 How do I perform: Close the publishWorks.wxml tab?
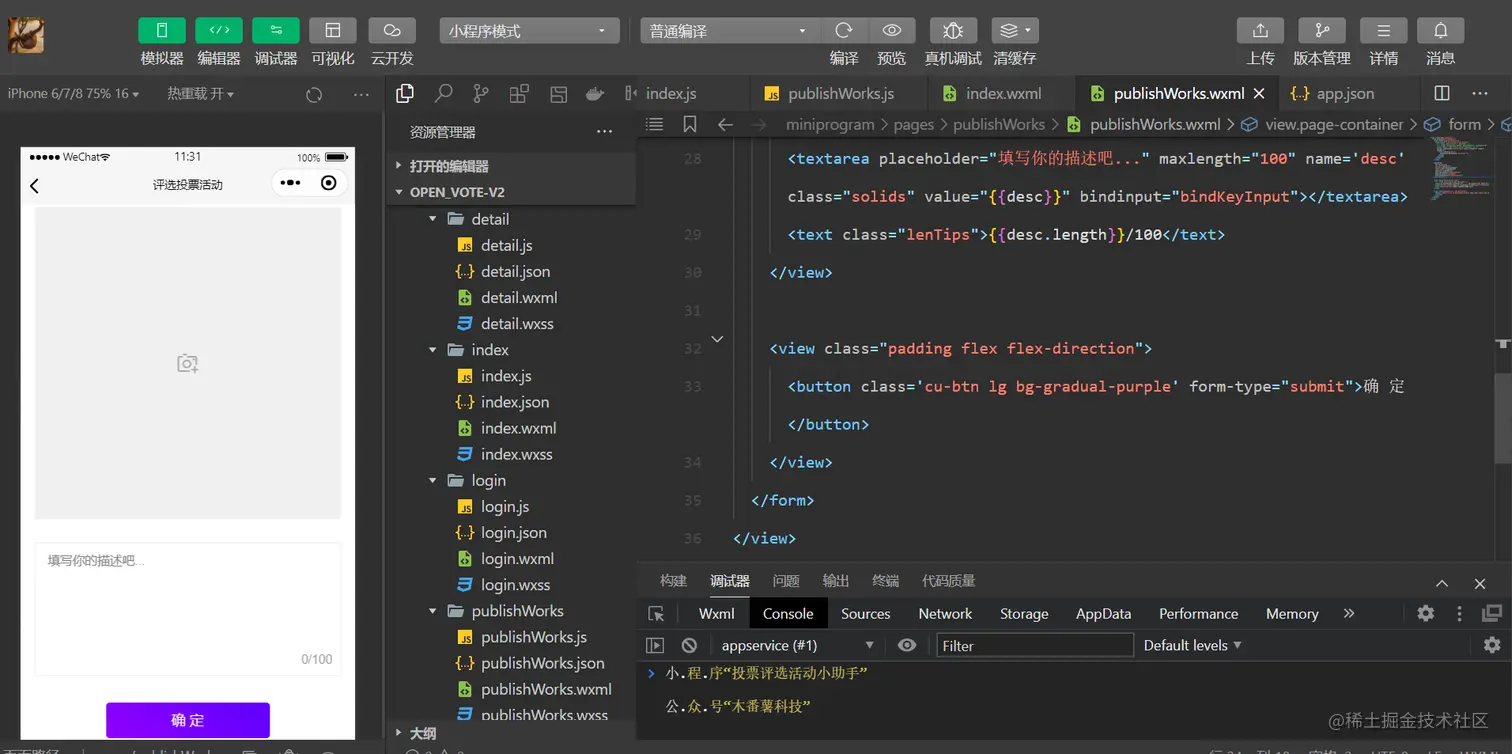1259,93
